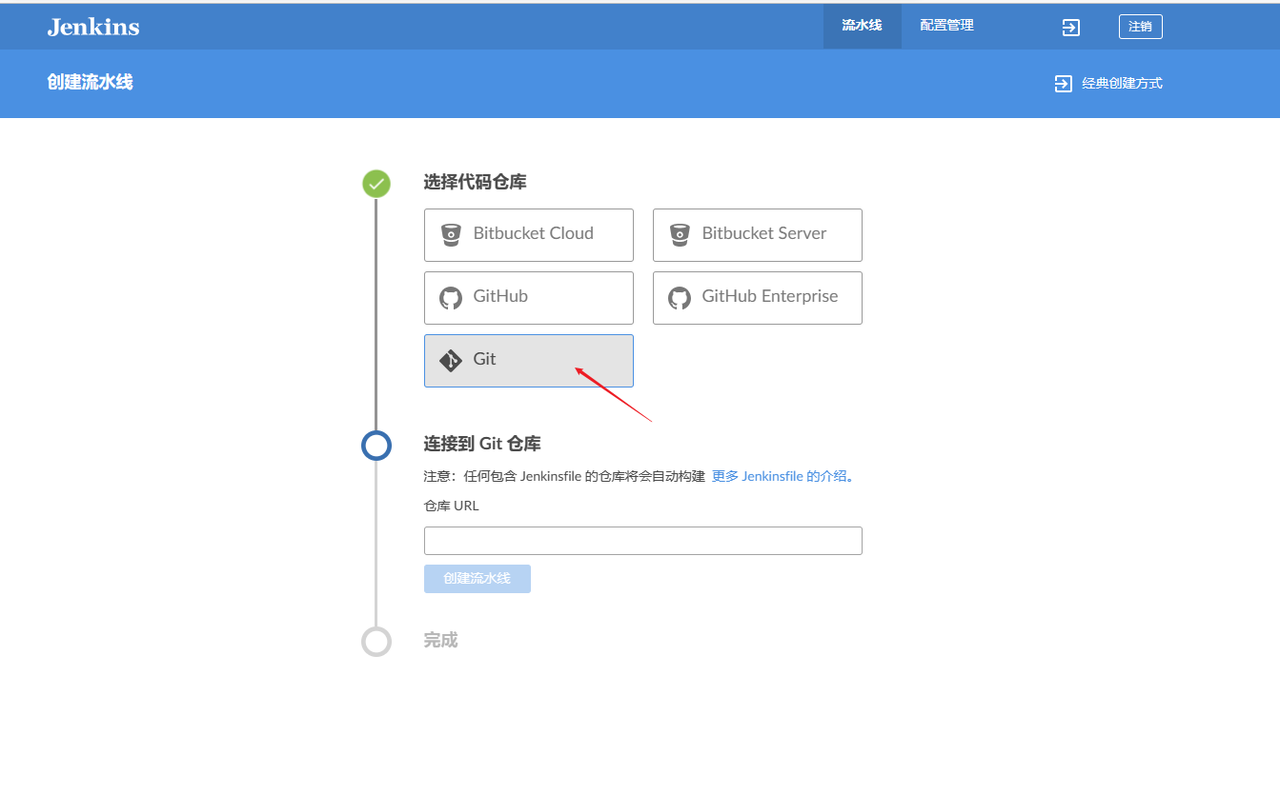Click the green checkmark step indicator
The image size is (1280, 795).
click(x=376, y=183)
